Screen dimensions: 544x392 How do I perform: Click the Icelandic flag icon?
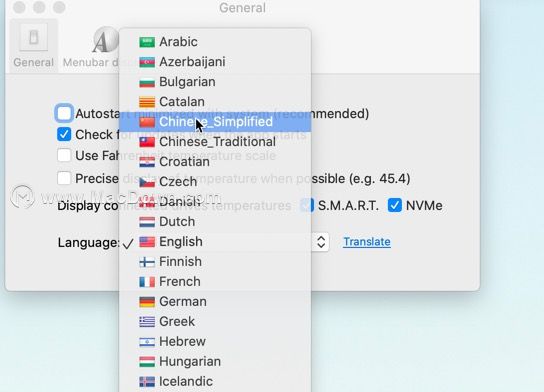pos(147,382)
